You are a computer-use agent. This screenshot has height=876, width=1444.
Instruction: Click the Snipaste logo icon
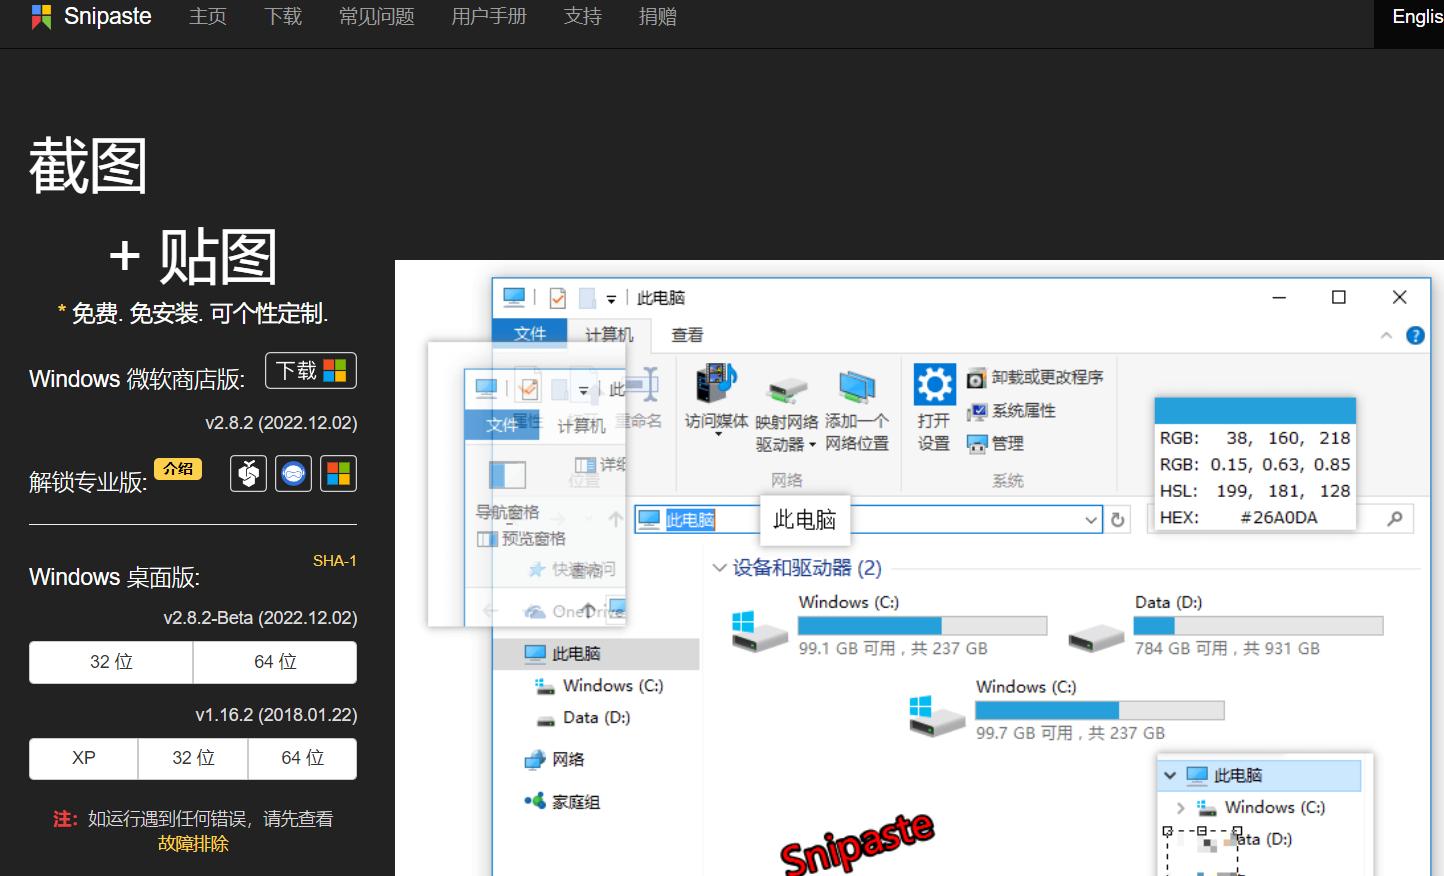tap(41, 17)
